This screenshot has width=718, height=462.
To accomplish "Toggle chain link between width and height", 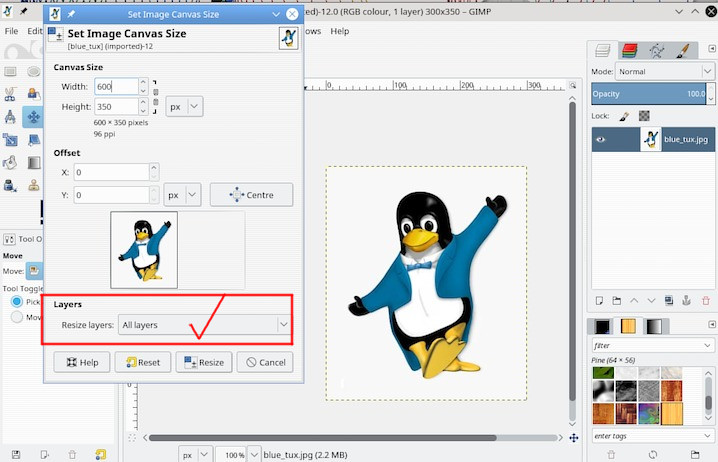I will pyautogui.click(x=156, y=97).
